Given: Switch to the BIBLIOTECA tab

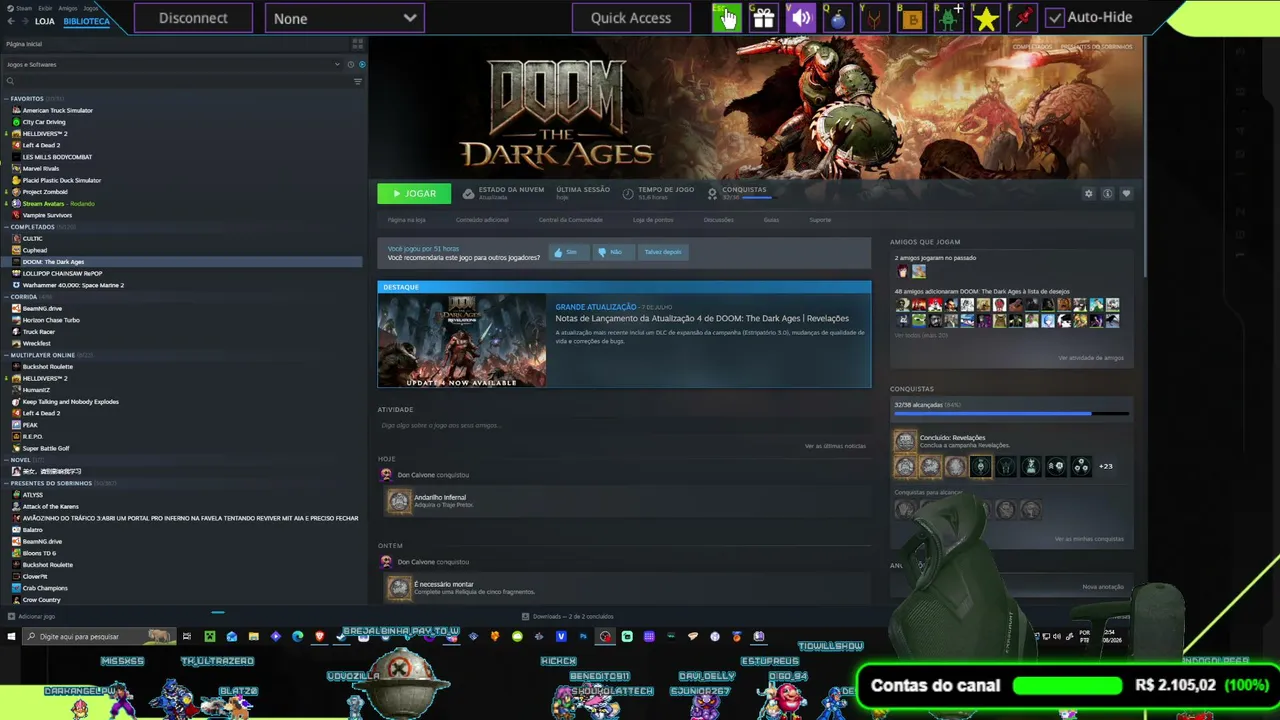Looking at the screenshot, I should click(x=86, y=21).
